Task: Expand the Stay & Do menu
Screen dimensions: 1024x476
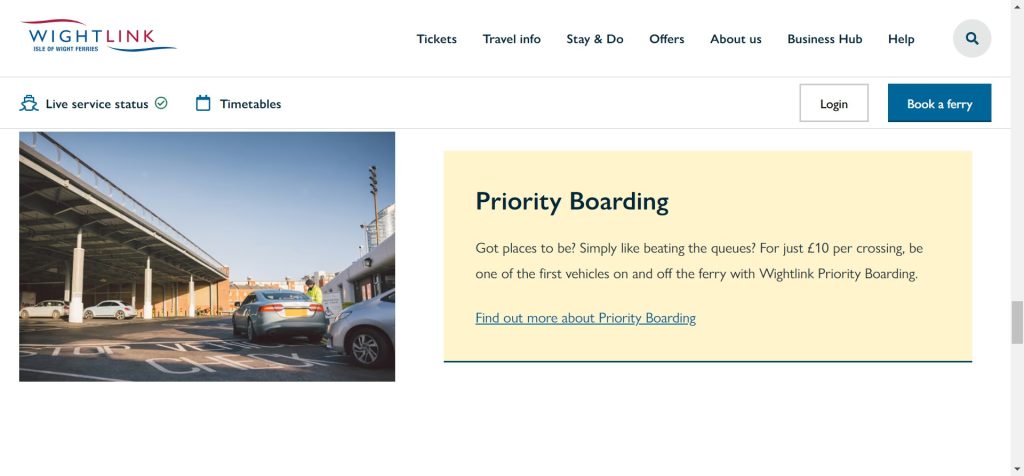Action: pyautogui.click(x=594, y=39)
